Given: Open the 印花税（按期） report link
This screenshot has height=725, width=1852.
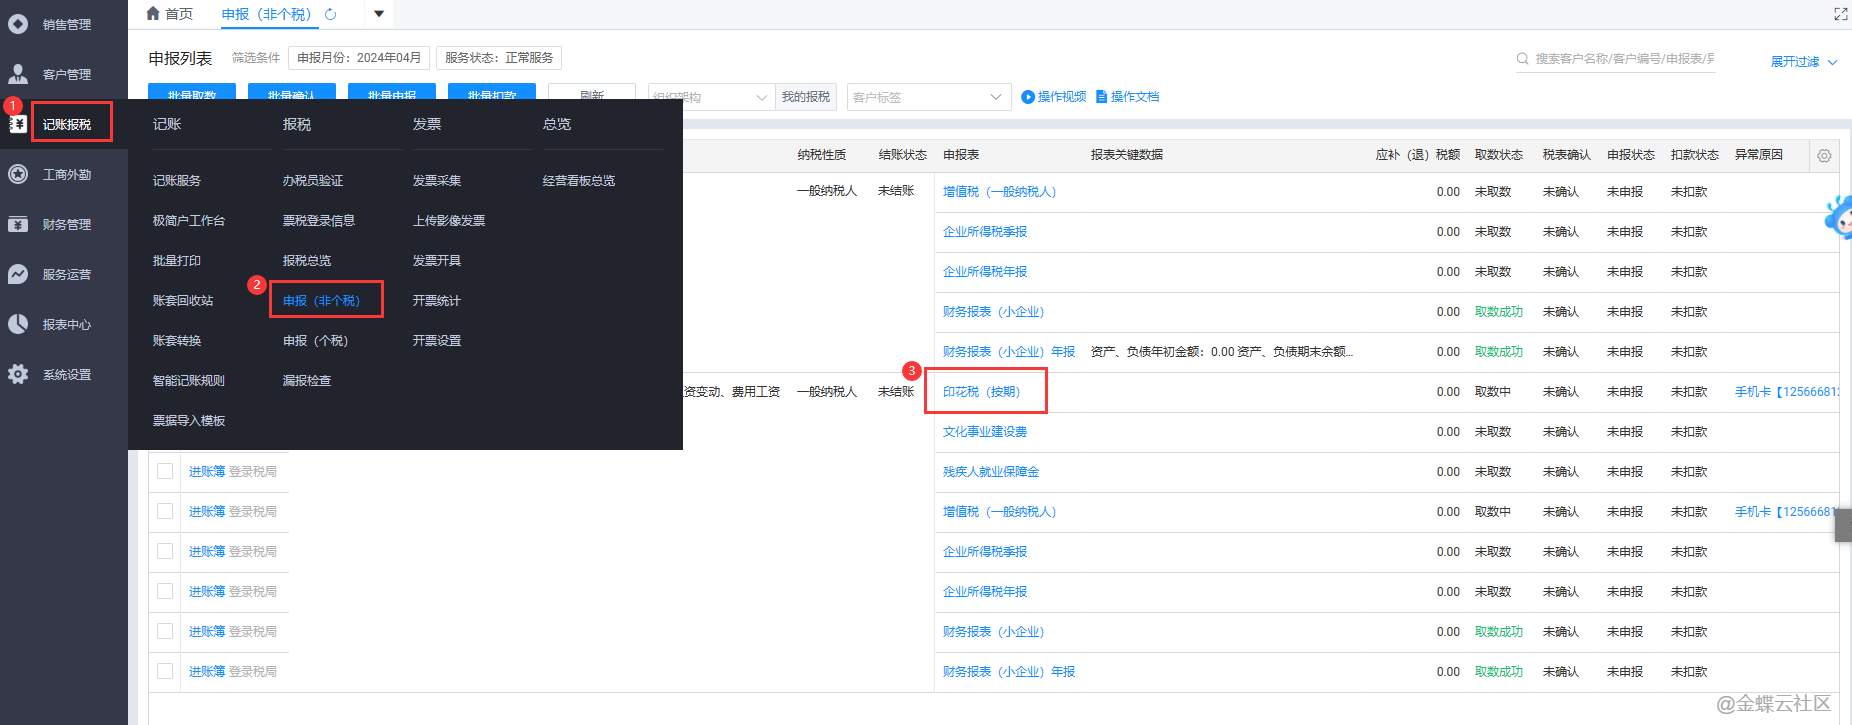Looking at the screenshot, I should point(981,392).
